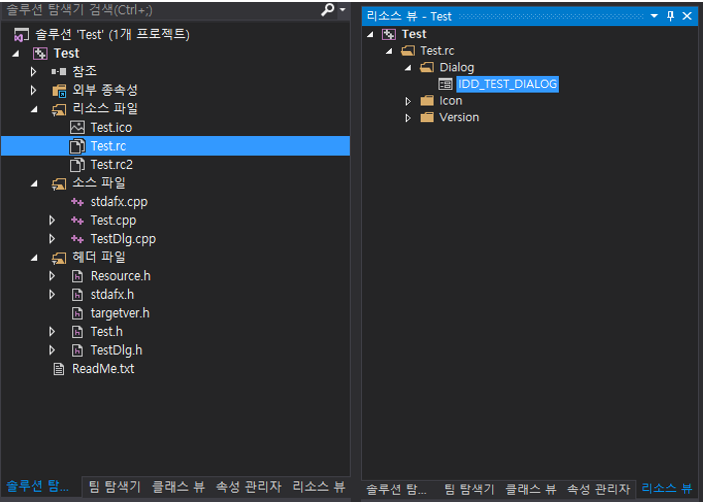Click the ReadMe.txt text file icon
This screenshot has height=502, width=703.
point(59,369)
